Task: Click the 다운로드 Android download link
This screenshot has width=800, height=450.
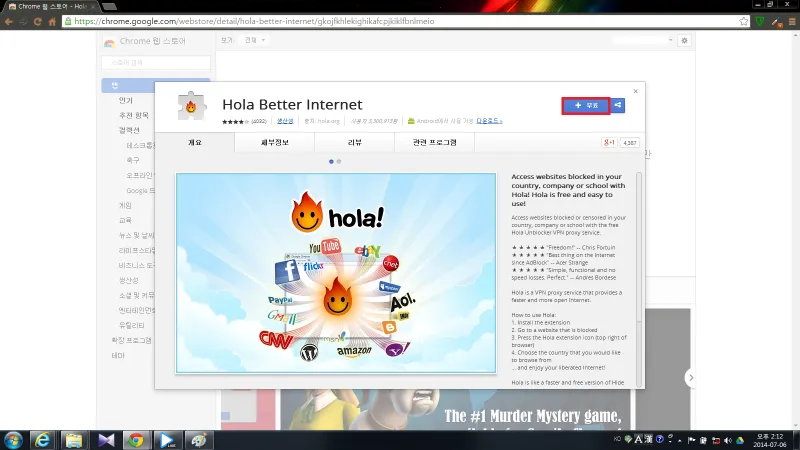Action: (x=489, y=121)
